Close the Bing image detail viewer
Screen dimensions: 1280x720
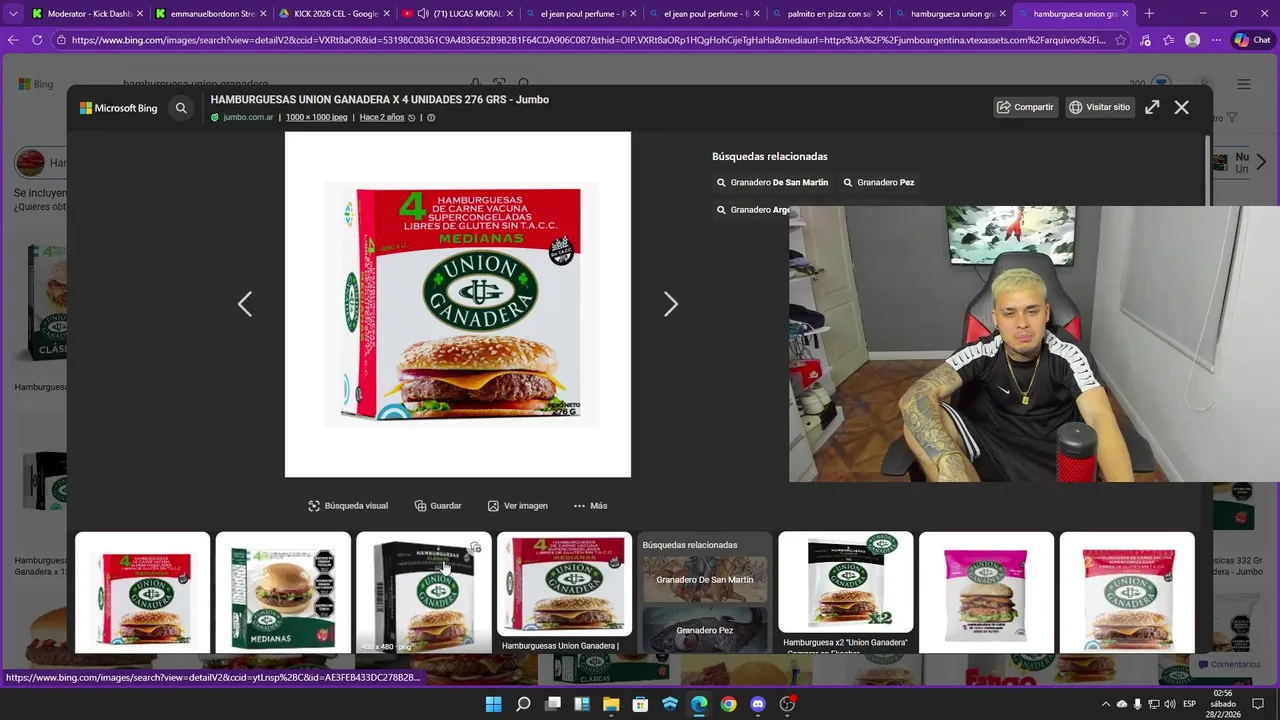coord(1181,108)
